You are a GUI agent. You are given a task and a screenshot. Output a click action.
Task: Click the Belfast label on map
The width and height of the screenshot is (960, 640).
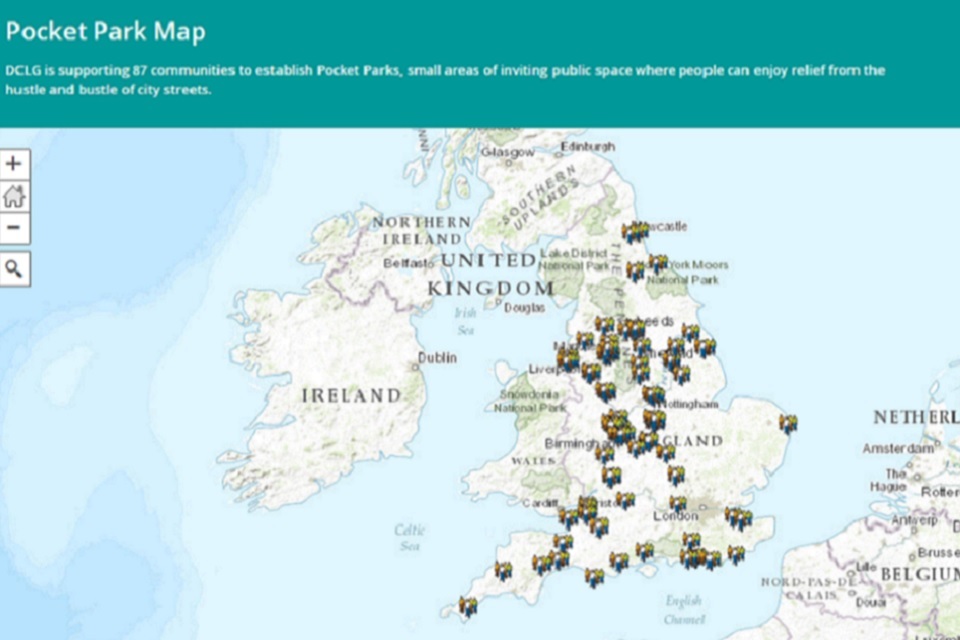tap(408, 263)
